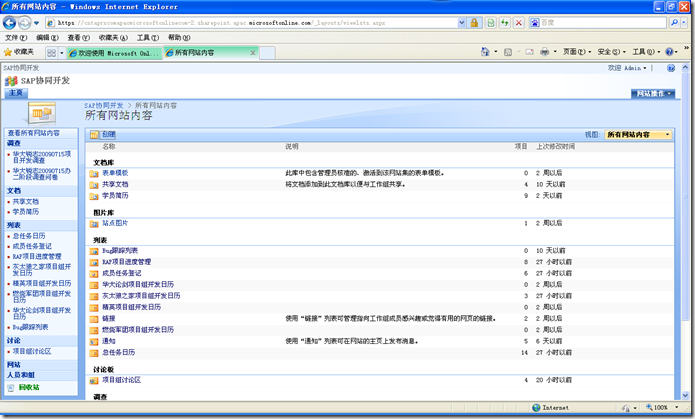This screenshot has height=419, width=695.
Task: Open the 编辑 menu
Action: (x=47, y=38)
